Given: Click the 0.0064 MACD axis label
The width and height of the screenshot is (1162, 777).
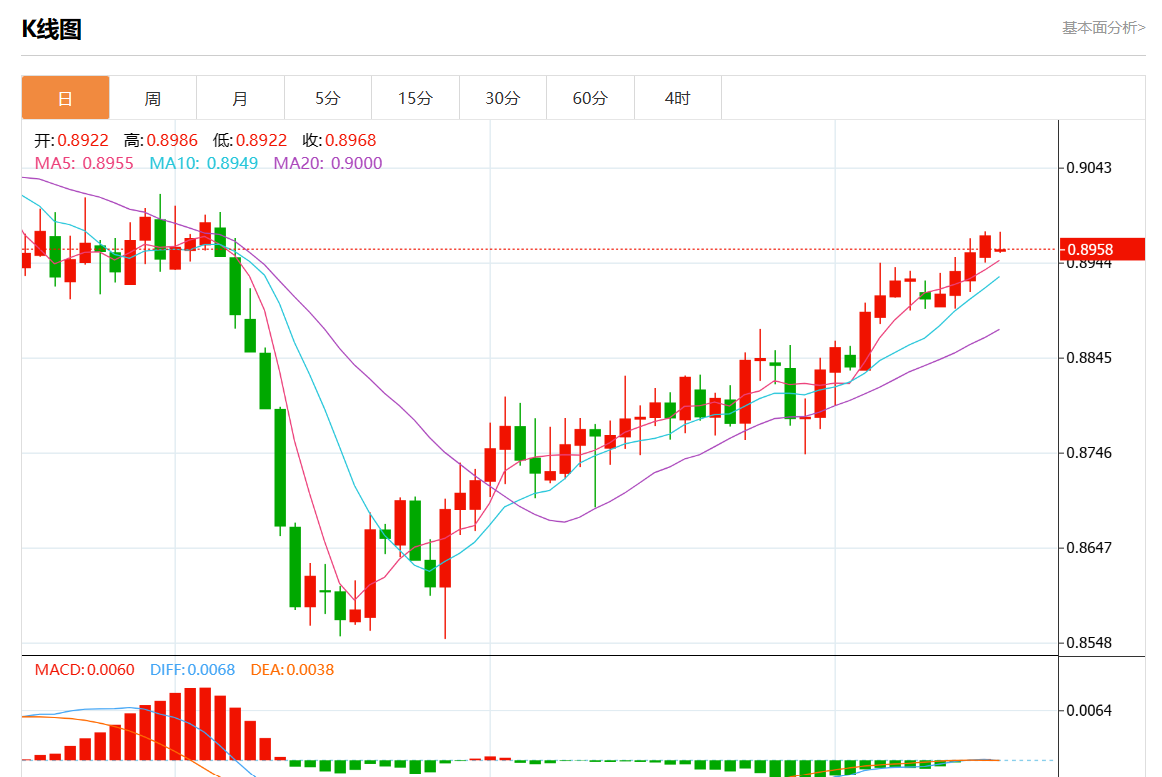Looking at the screenshot, I should coord(1089,710).
